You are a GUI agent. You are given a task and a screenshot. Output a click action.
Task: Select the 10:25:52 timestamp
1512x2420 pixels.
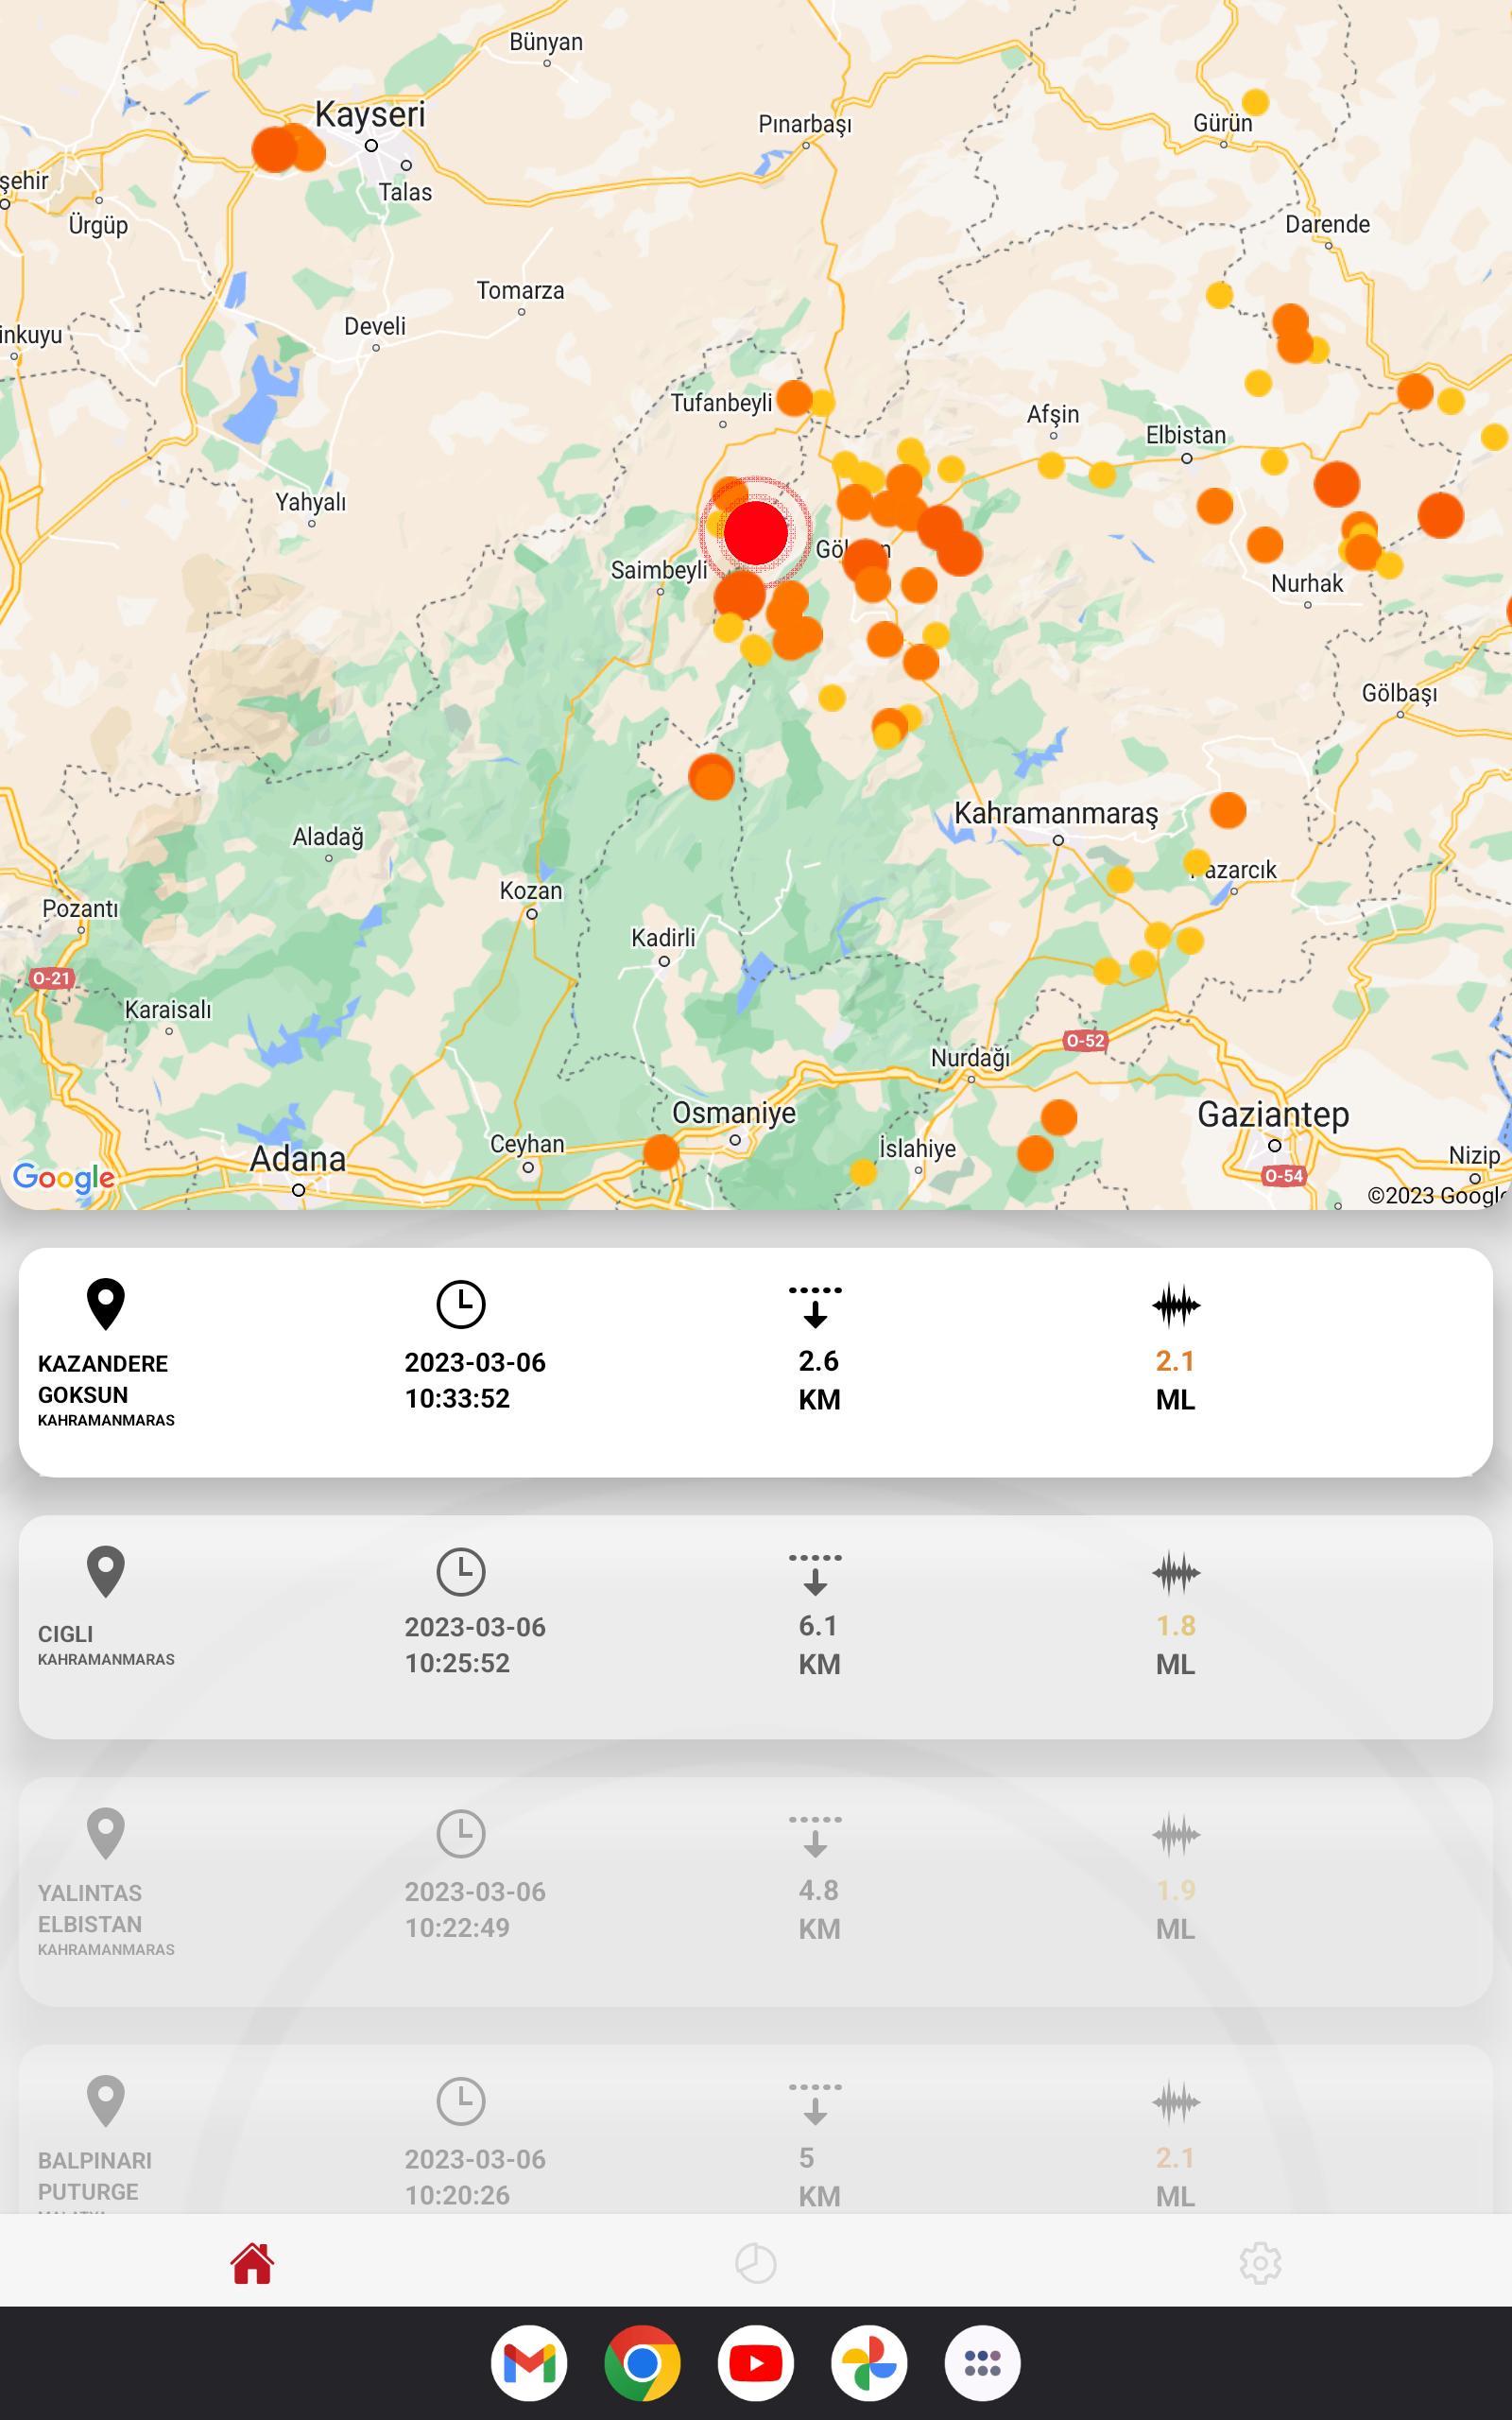point(457,1663)
